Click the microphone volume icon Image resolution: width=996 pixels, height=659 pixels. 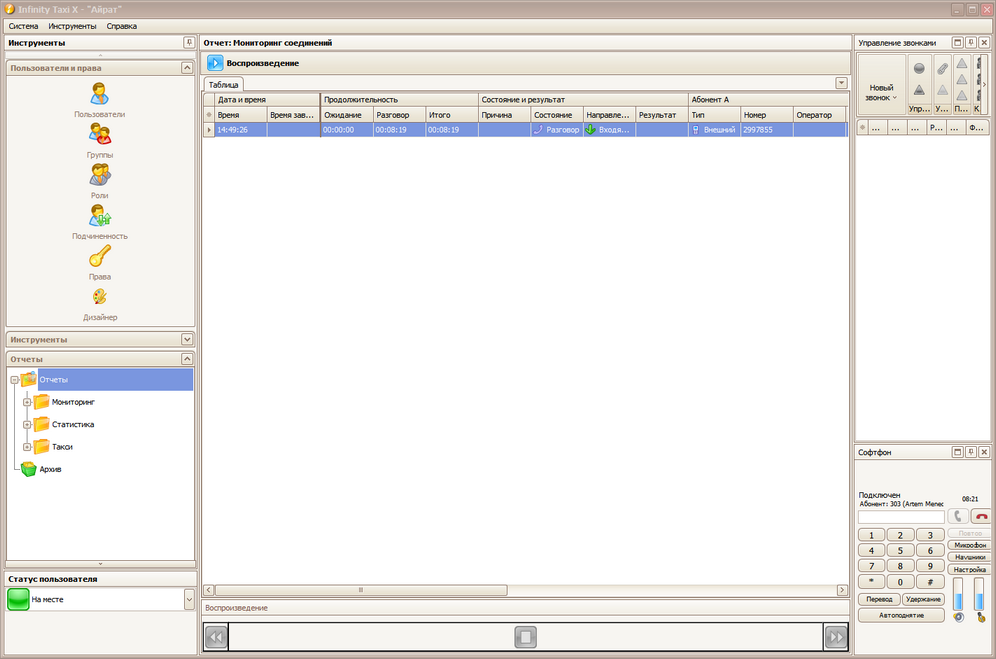(981, 617)
